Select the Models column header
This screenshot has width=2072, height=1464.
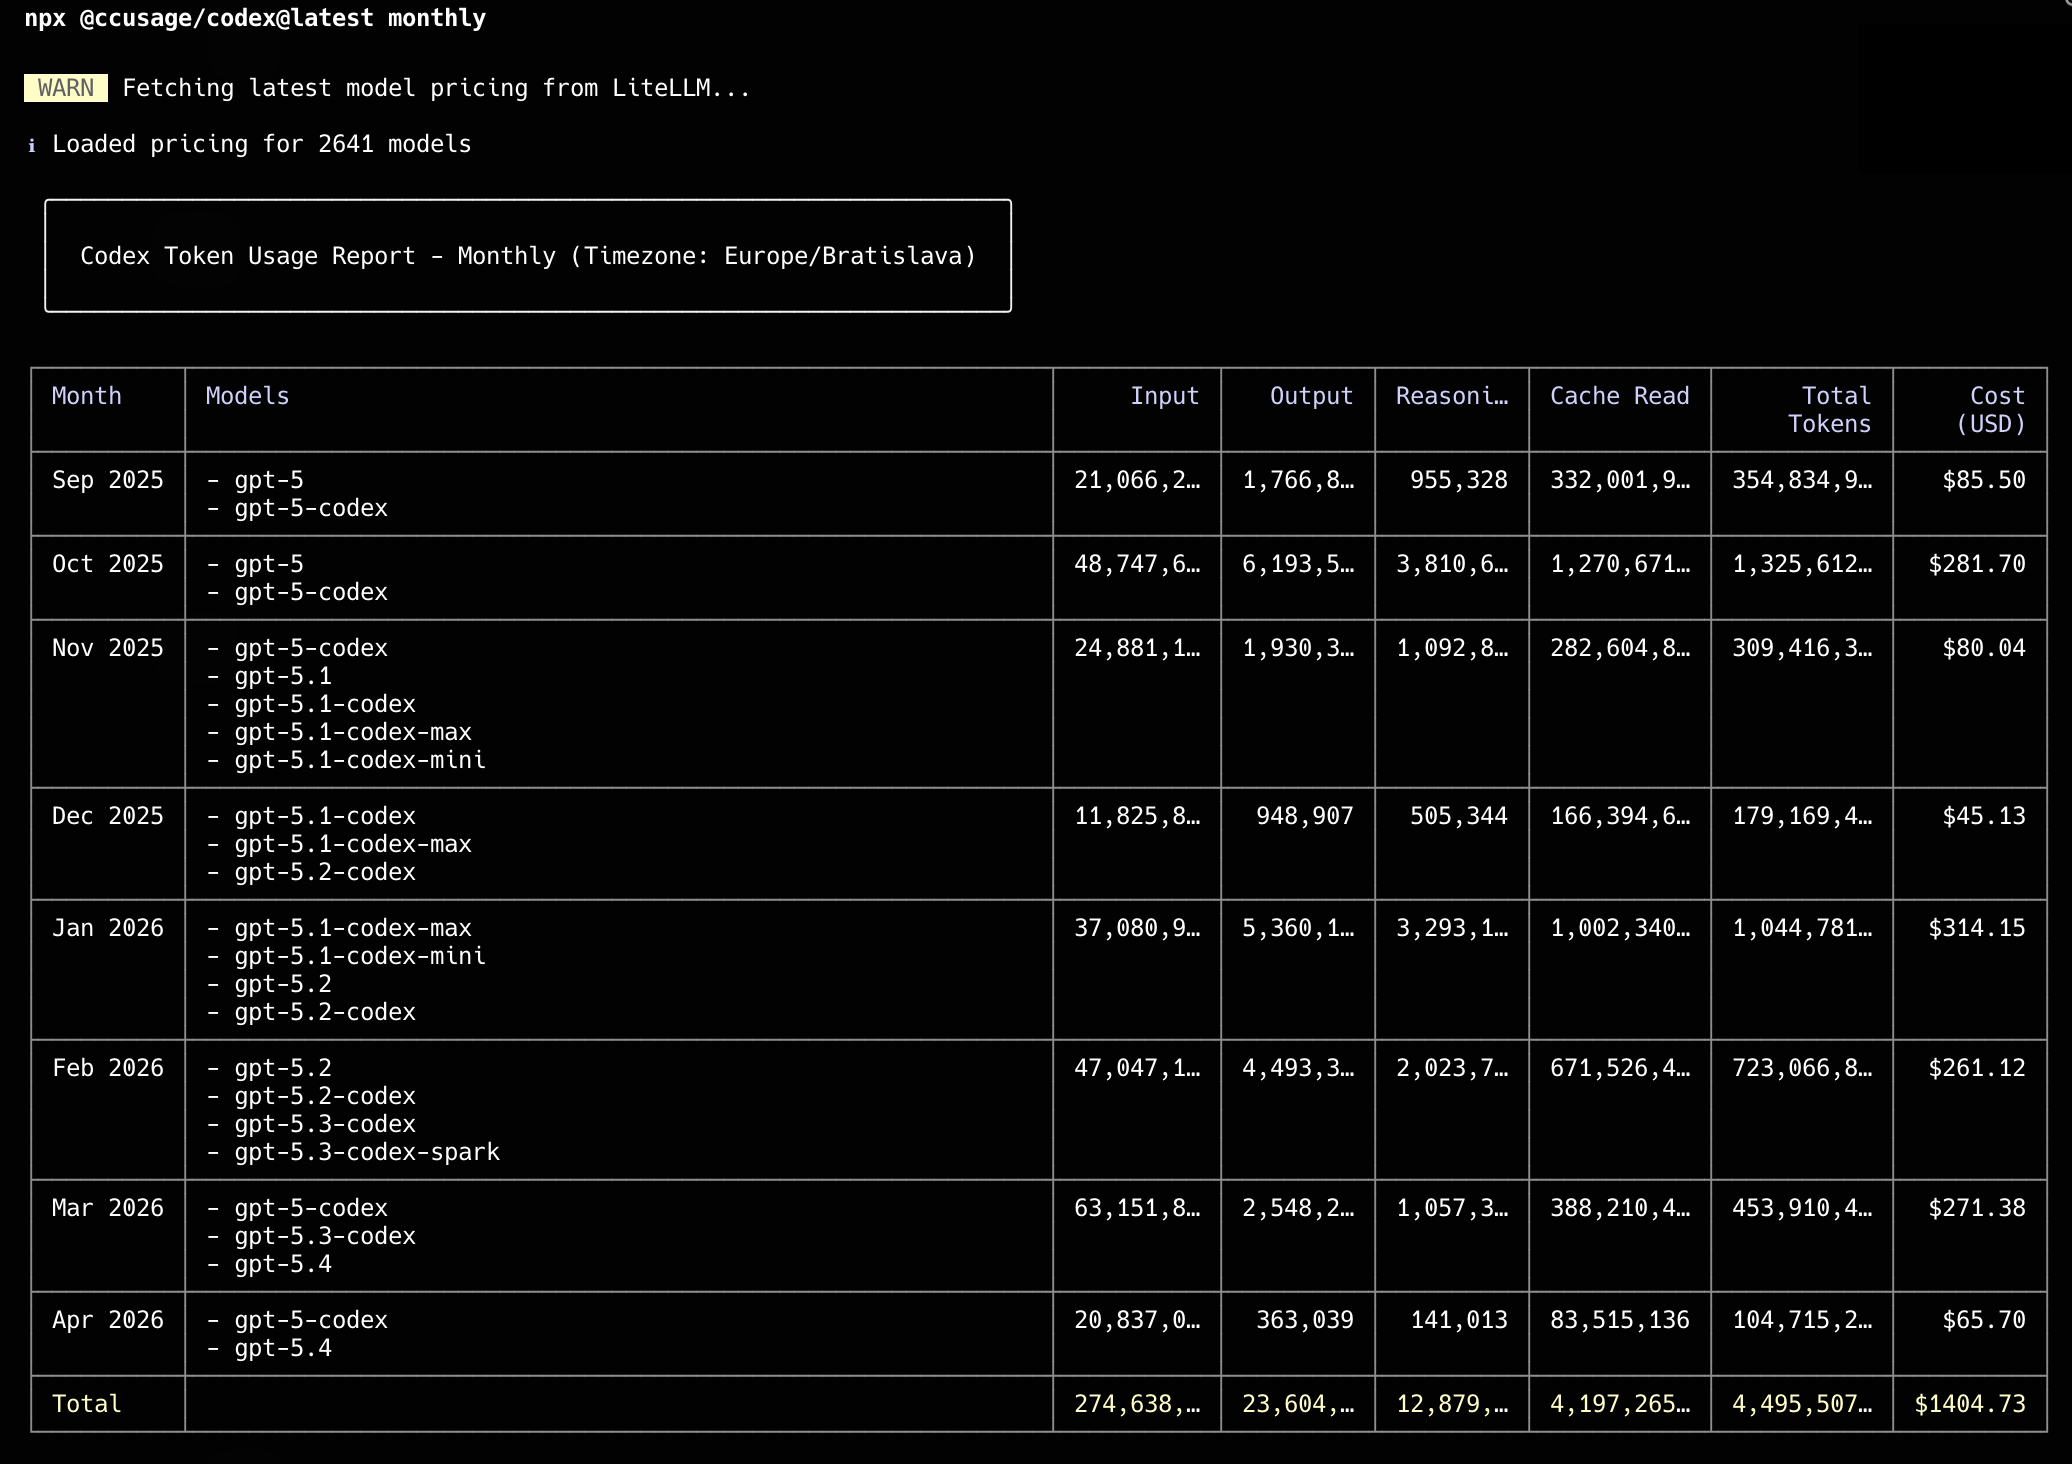pyautogui.click(x=245, y=396)
